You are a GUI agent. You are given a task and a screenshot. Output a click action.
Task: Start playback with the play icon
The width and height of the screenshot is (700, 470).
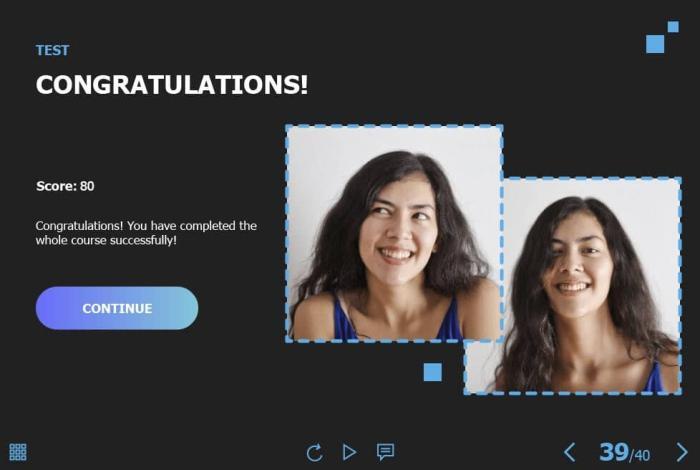(x=349, y=452)
